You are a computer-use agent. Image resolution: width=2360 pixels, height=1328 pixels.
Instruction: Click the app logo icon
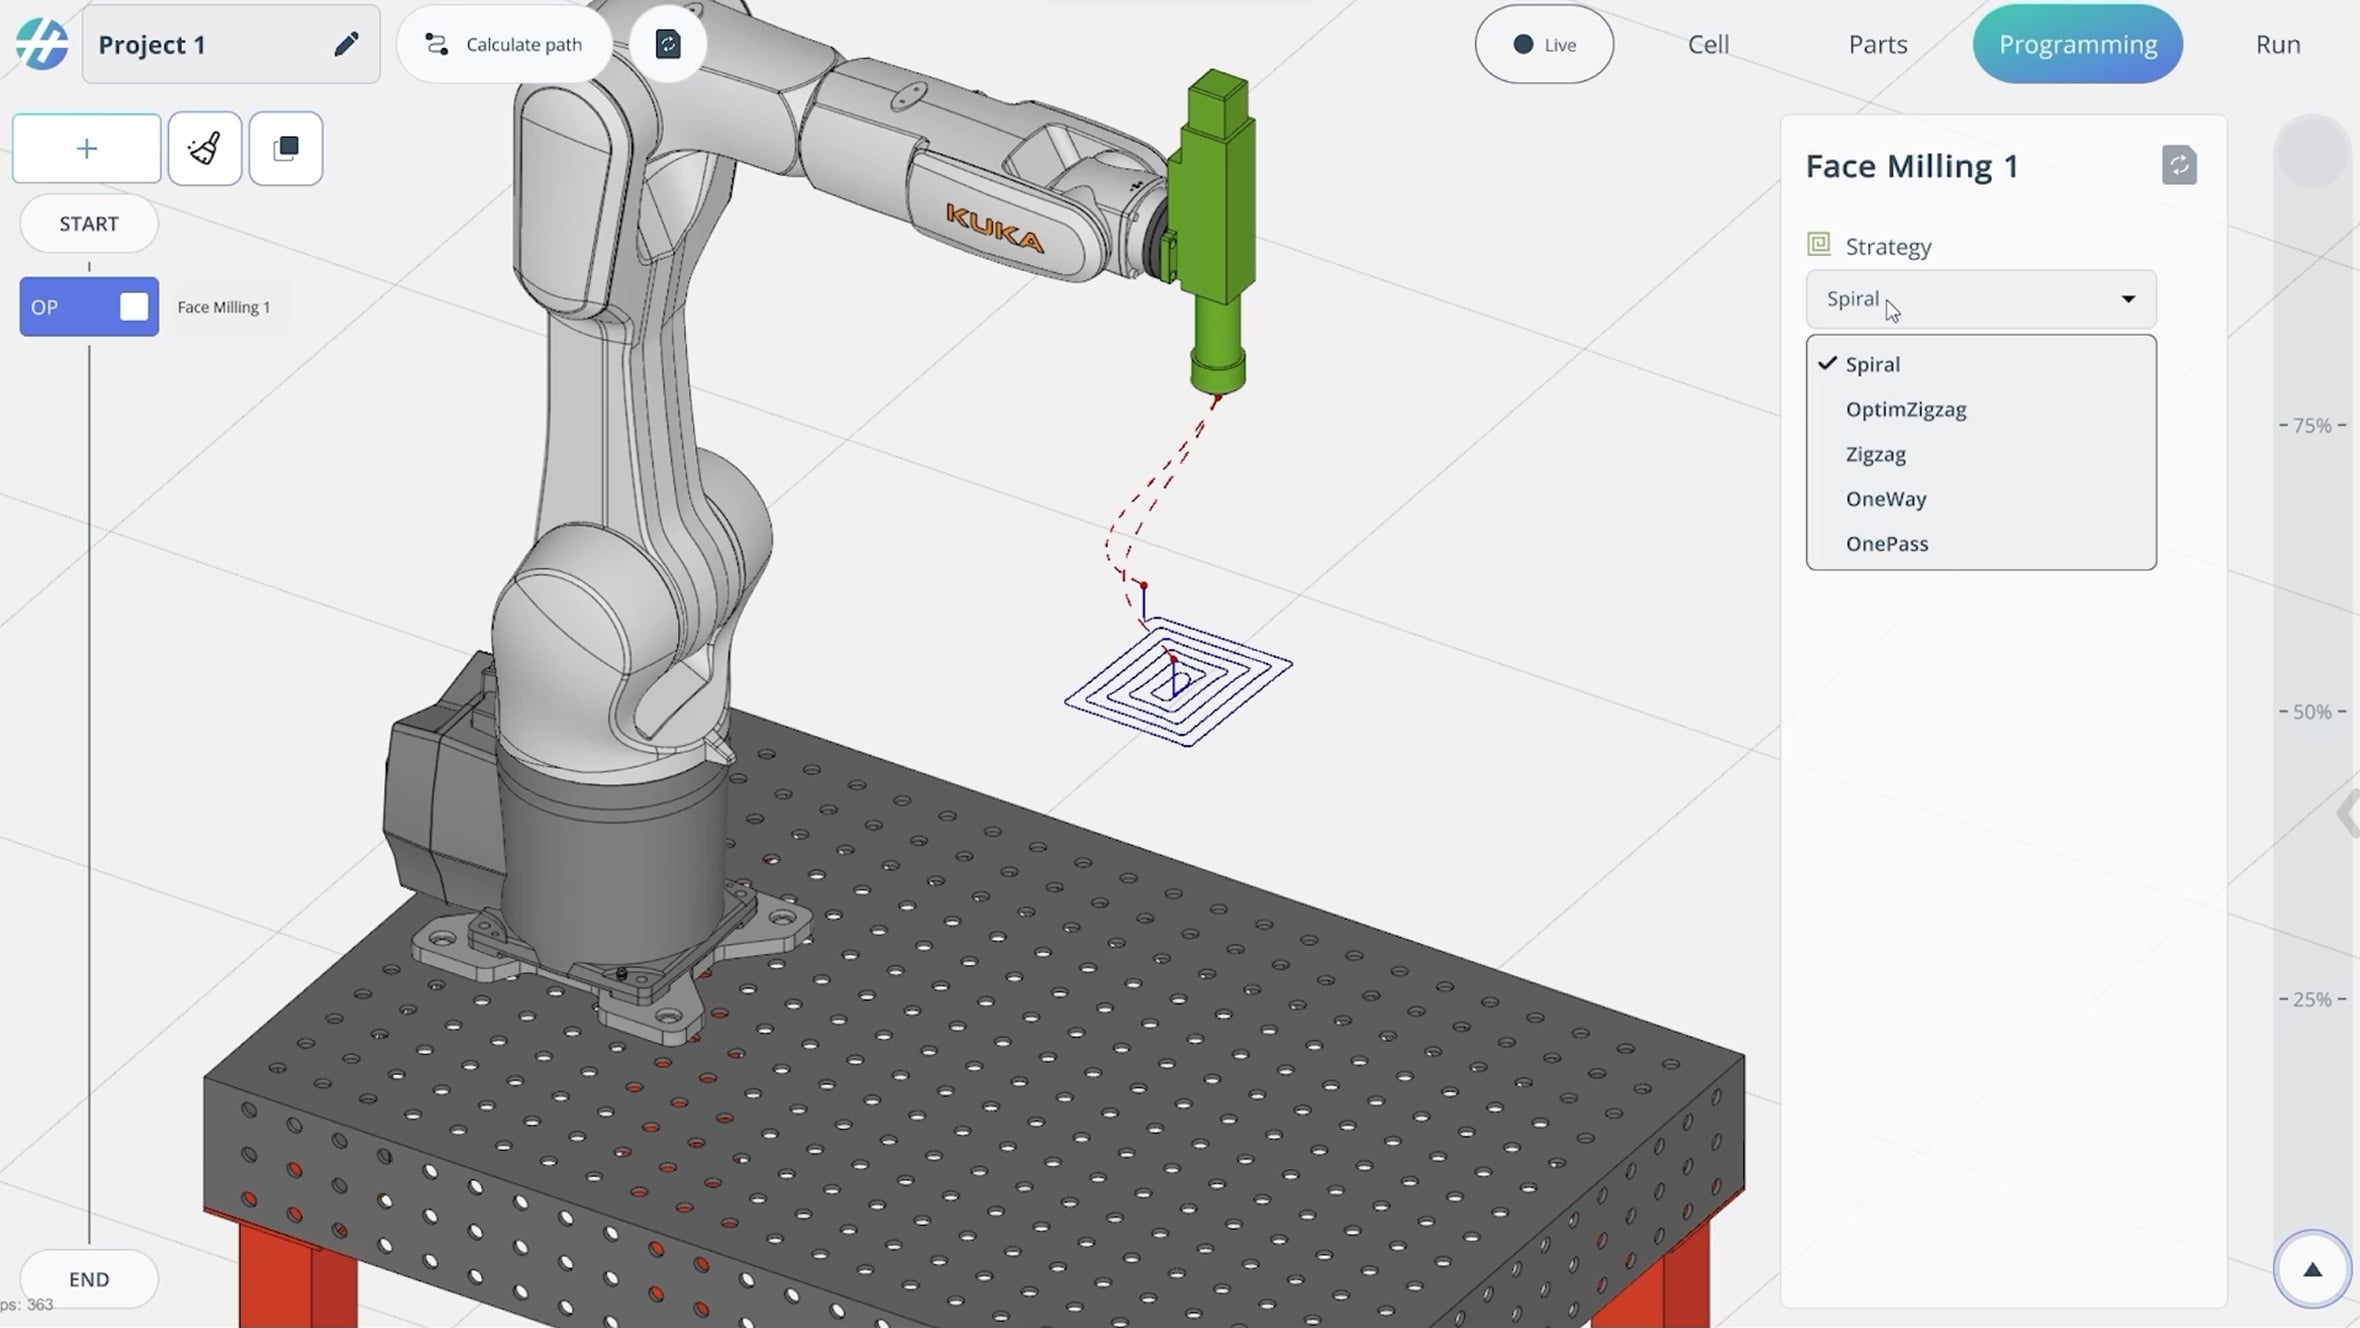pyautogui.click(x=42, y=44)
